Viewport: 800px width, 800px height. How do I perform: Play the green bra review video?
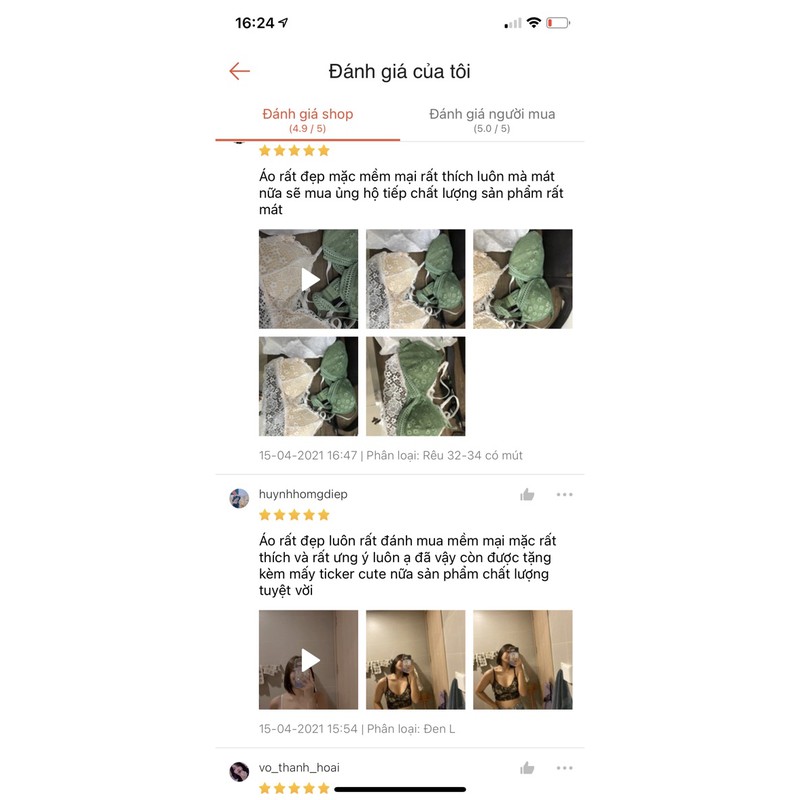(x=308, y=279)
